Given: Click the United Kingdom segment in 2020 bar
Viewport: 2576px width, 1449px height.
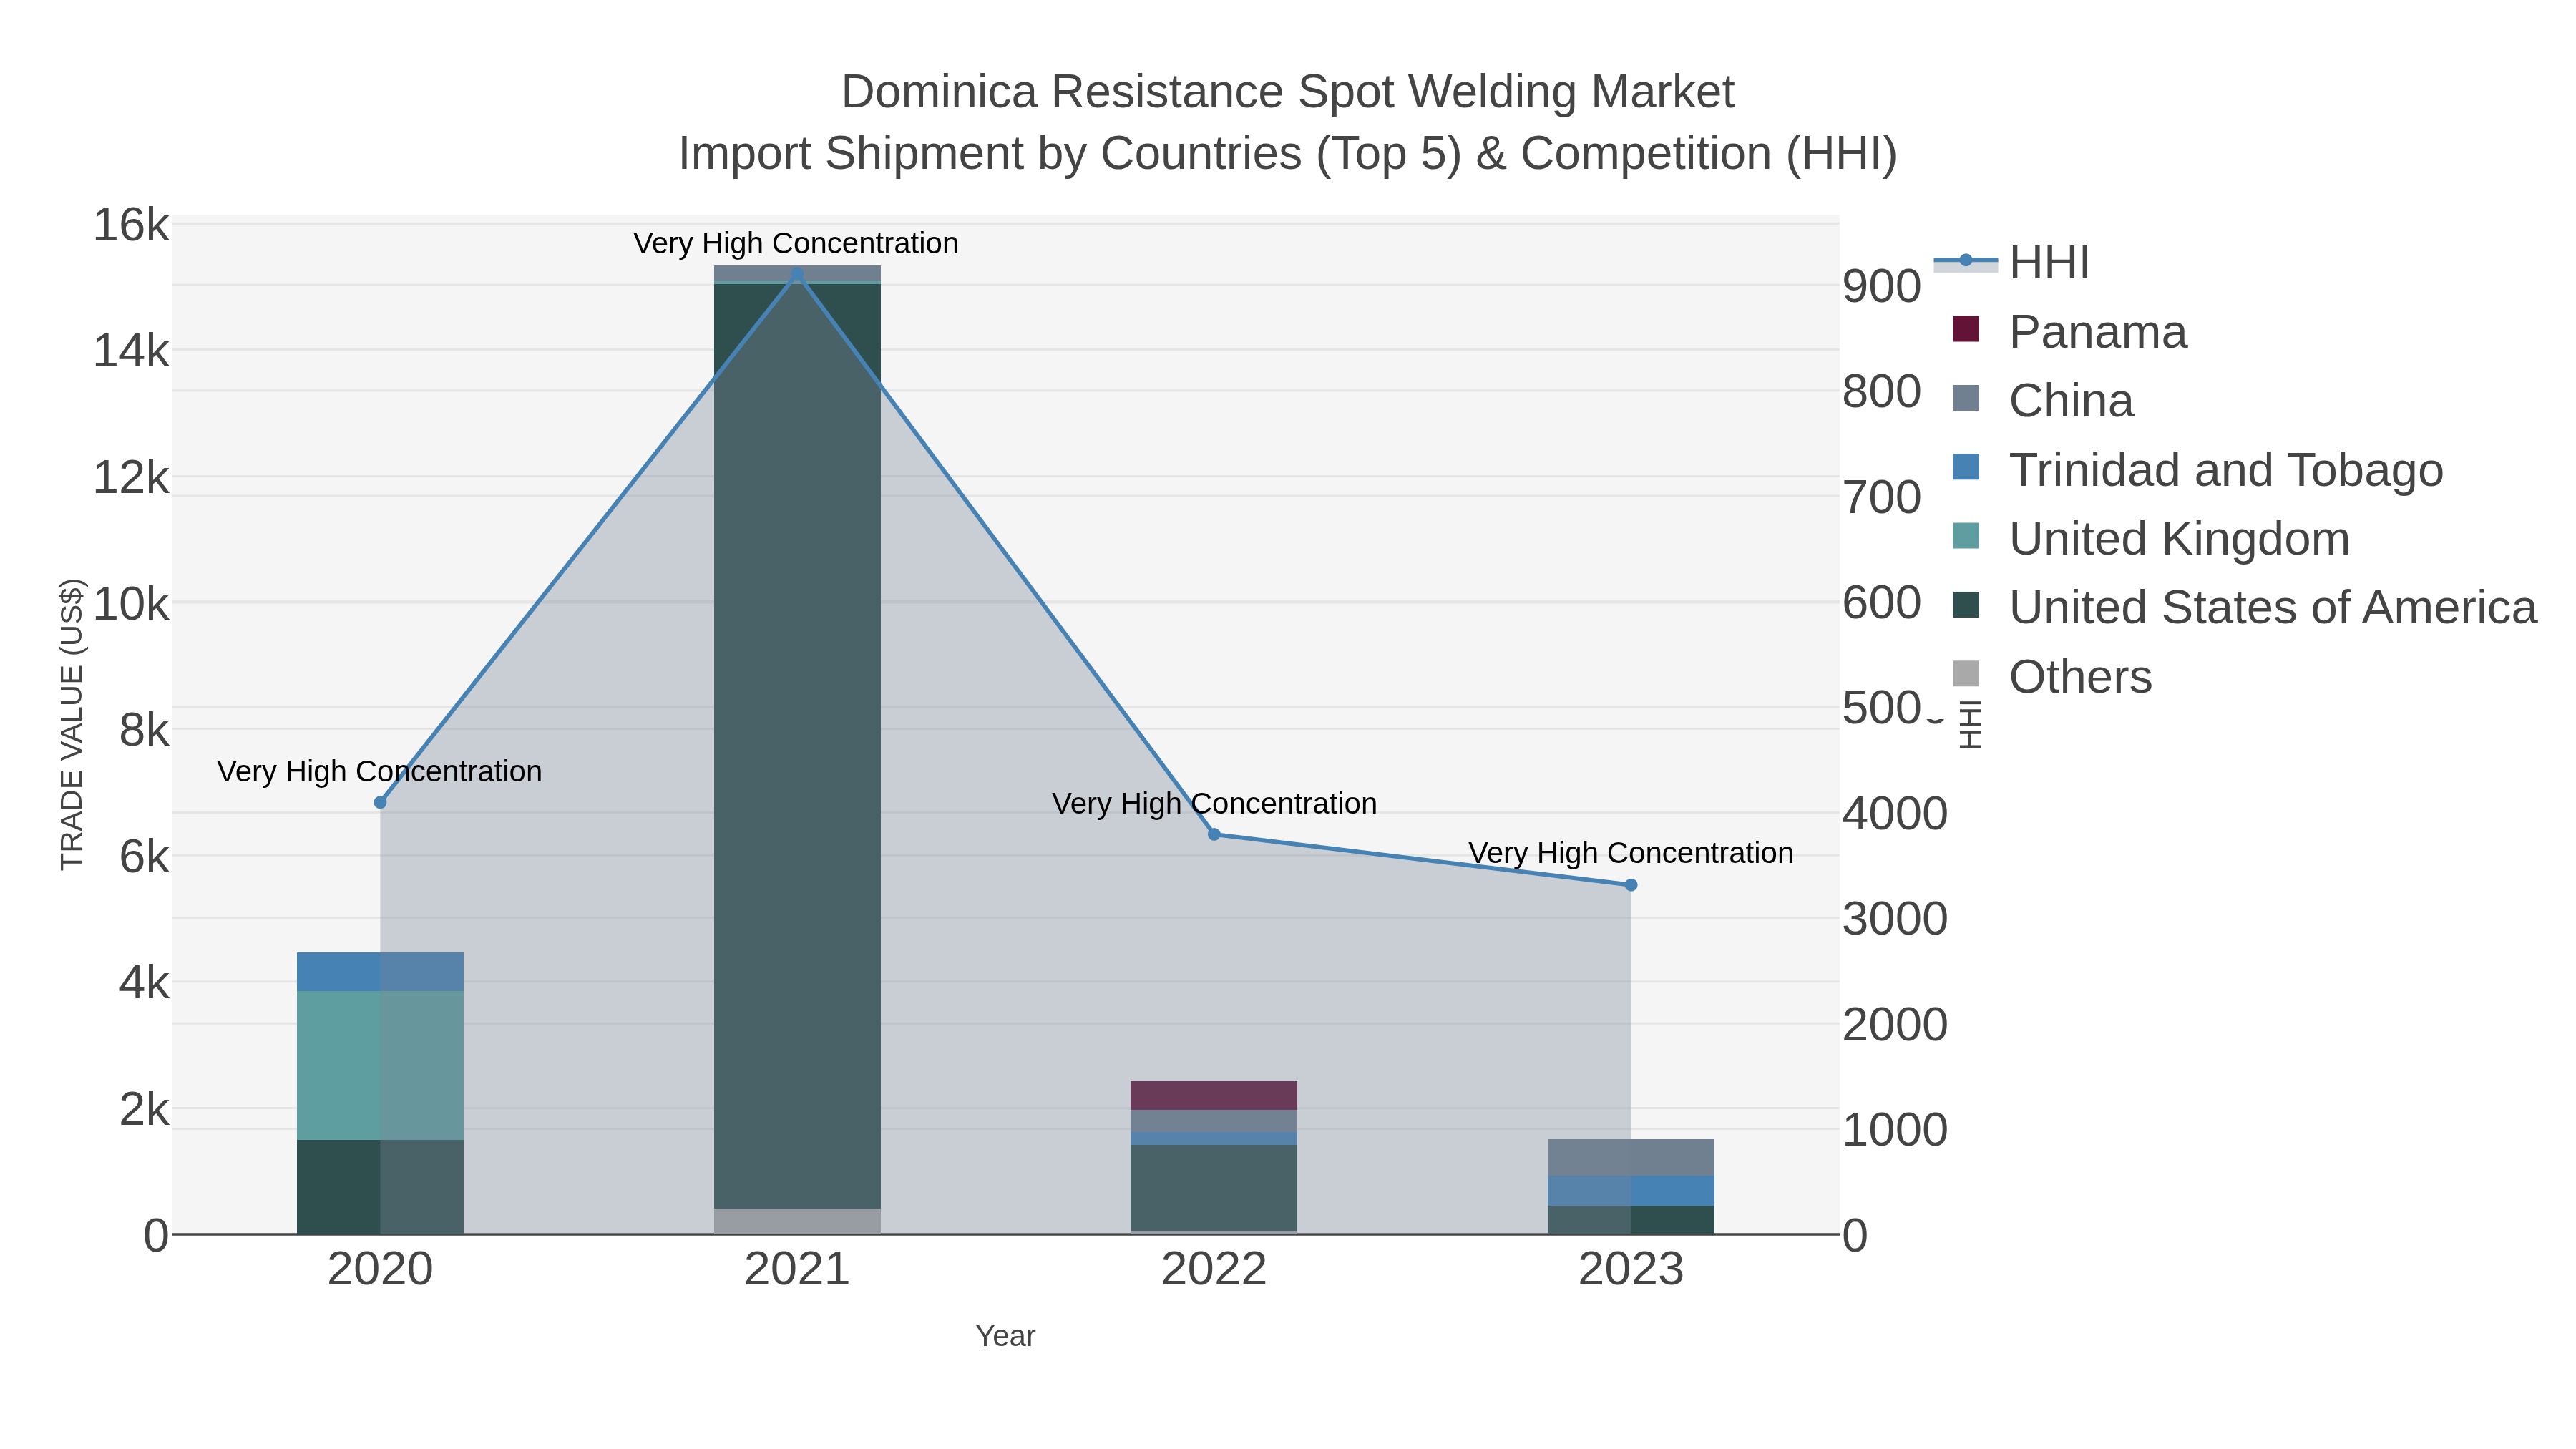Looking at the screenshot, I should click(380, 1065).
